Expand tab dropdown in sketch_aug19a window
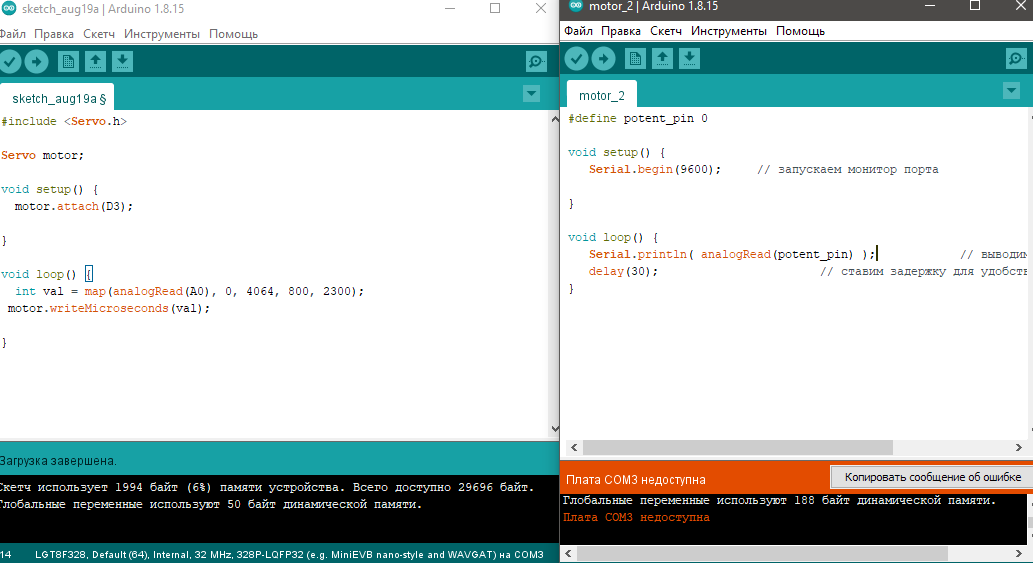The height and width of the screenshot is (563, 1033). (x=531, y=94)
